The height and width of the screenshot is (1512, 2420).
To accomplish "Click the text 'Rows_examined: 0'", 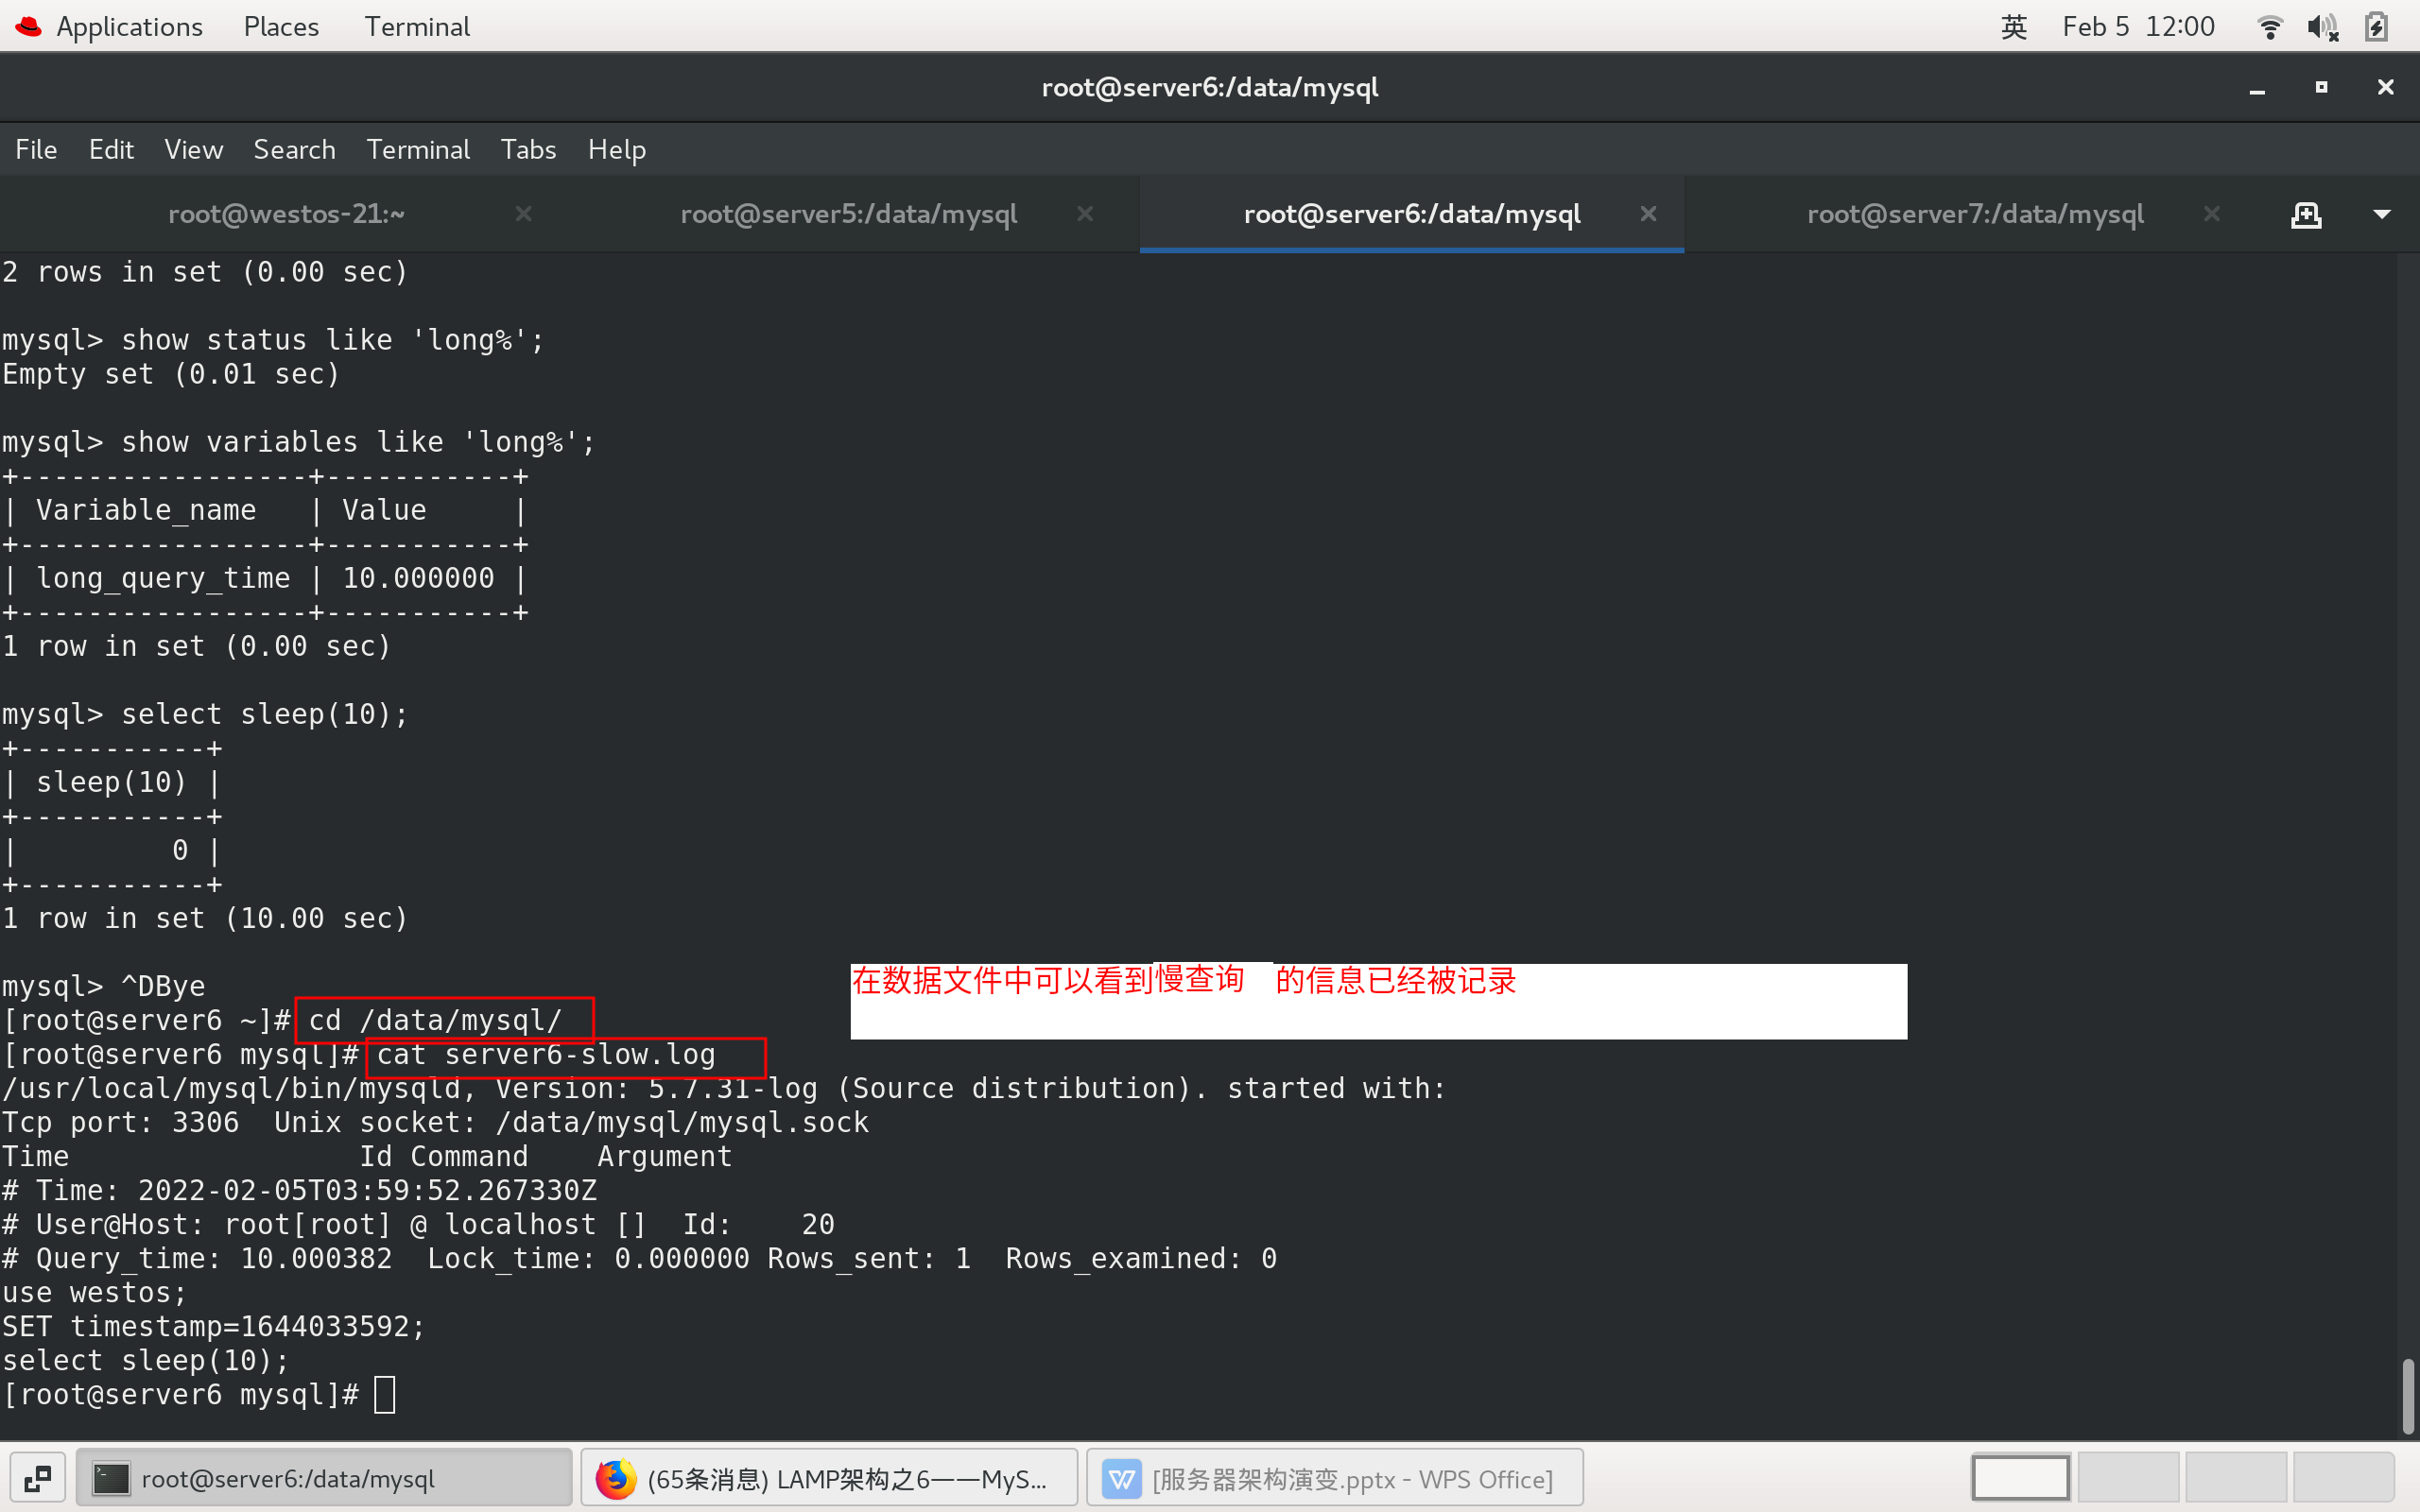I will (1141, 1259).
